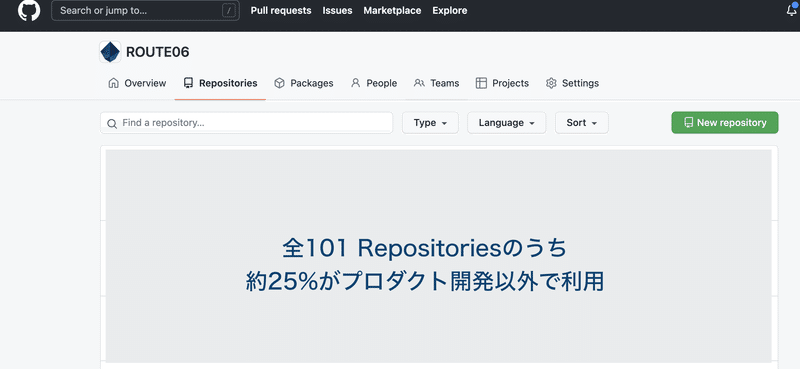Open Issues in the top bar
800x369 pixels.
[x=337, y=11]
